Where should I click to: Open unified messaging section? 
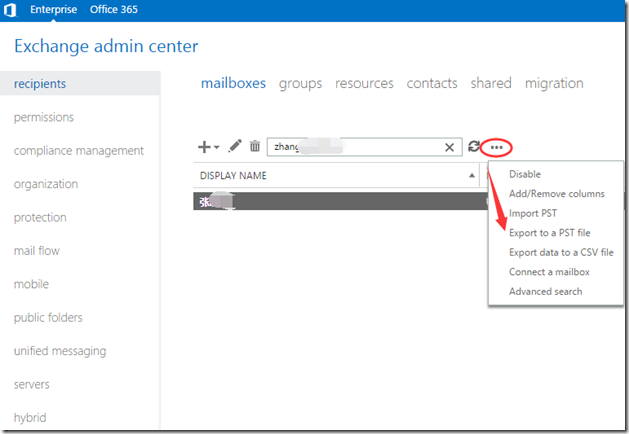(x=60, y=351)
